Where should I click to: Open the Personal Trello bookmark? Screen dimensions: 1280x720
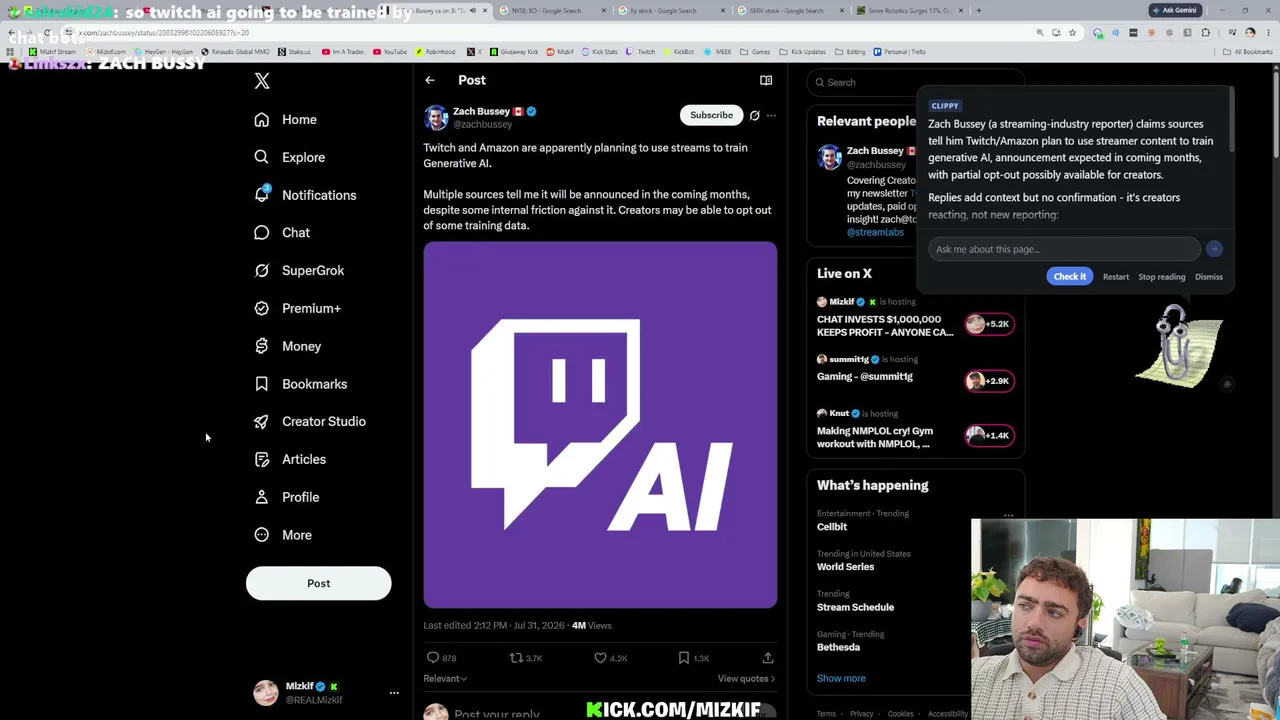coord(899,52)
